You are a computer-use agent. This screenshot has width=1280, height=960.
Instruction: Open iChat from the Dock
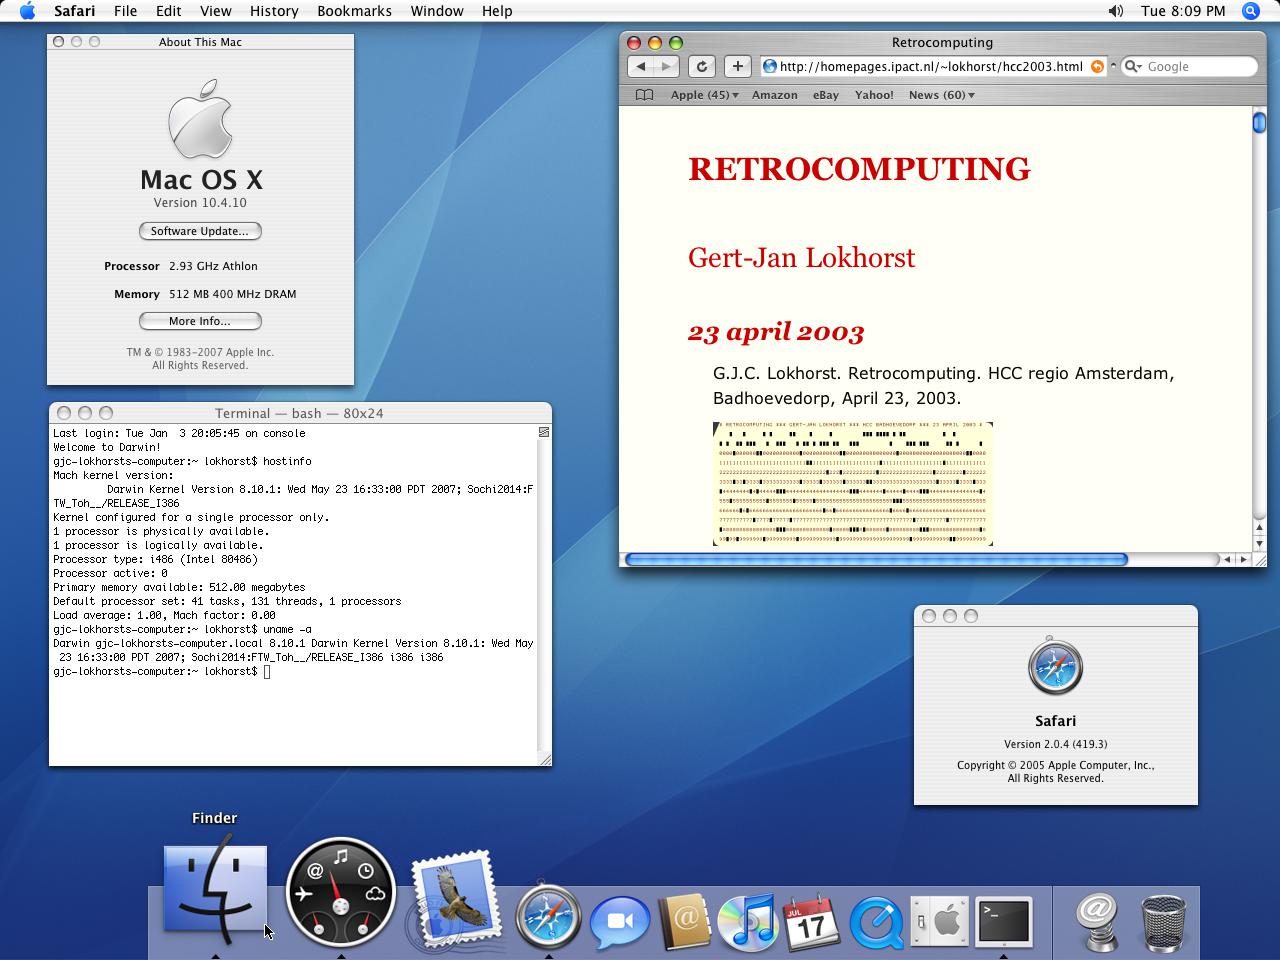click(x=619, y=922)
